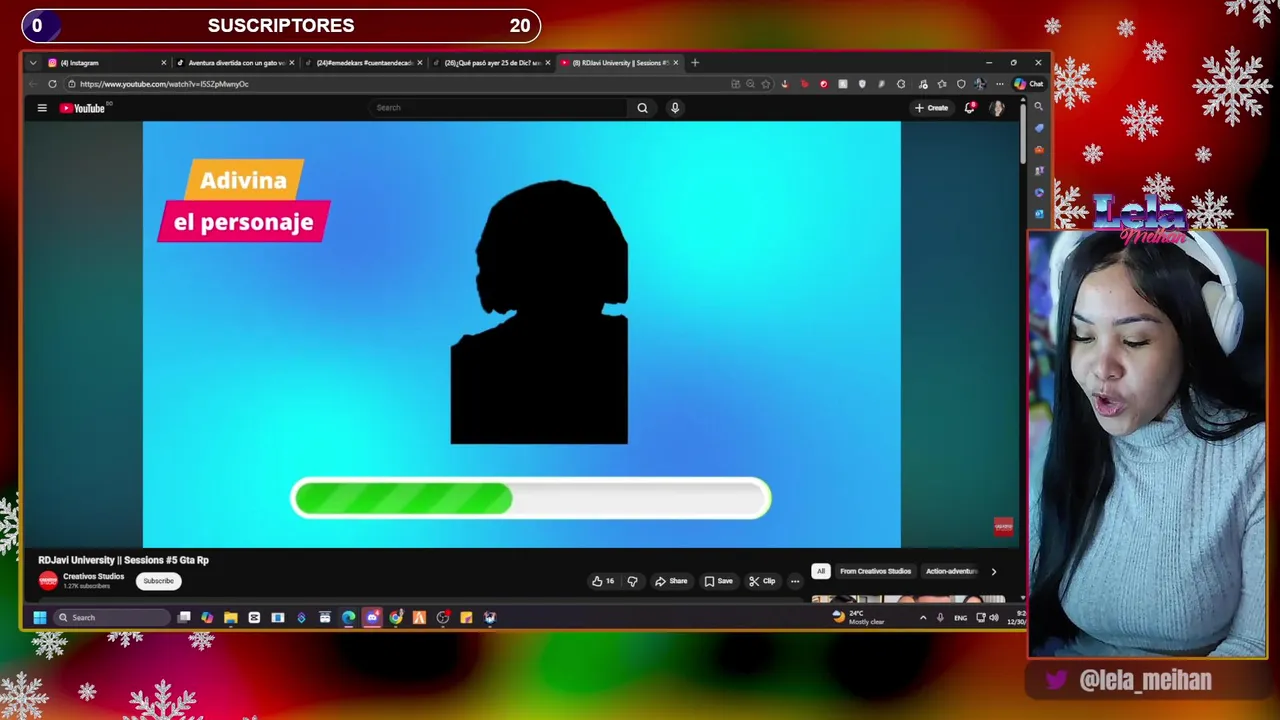
Task: Close the Instagram tab
Action: click(164, 63)
